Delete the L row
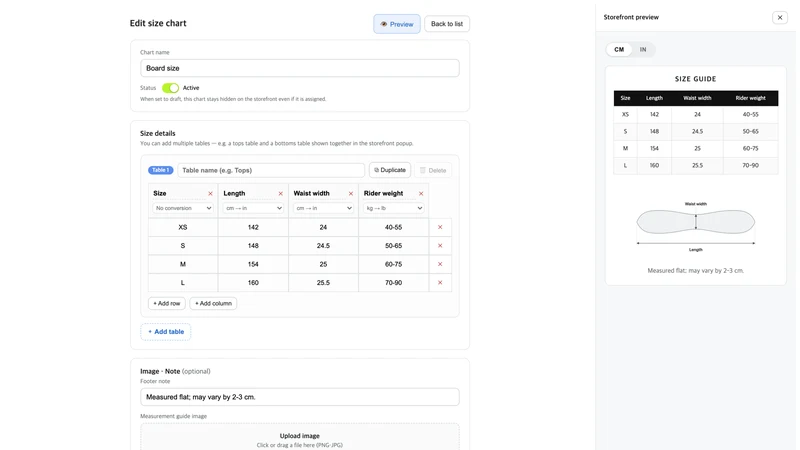800x450 pixels. 440,282
